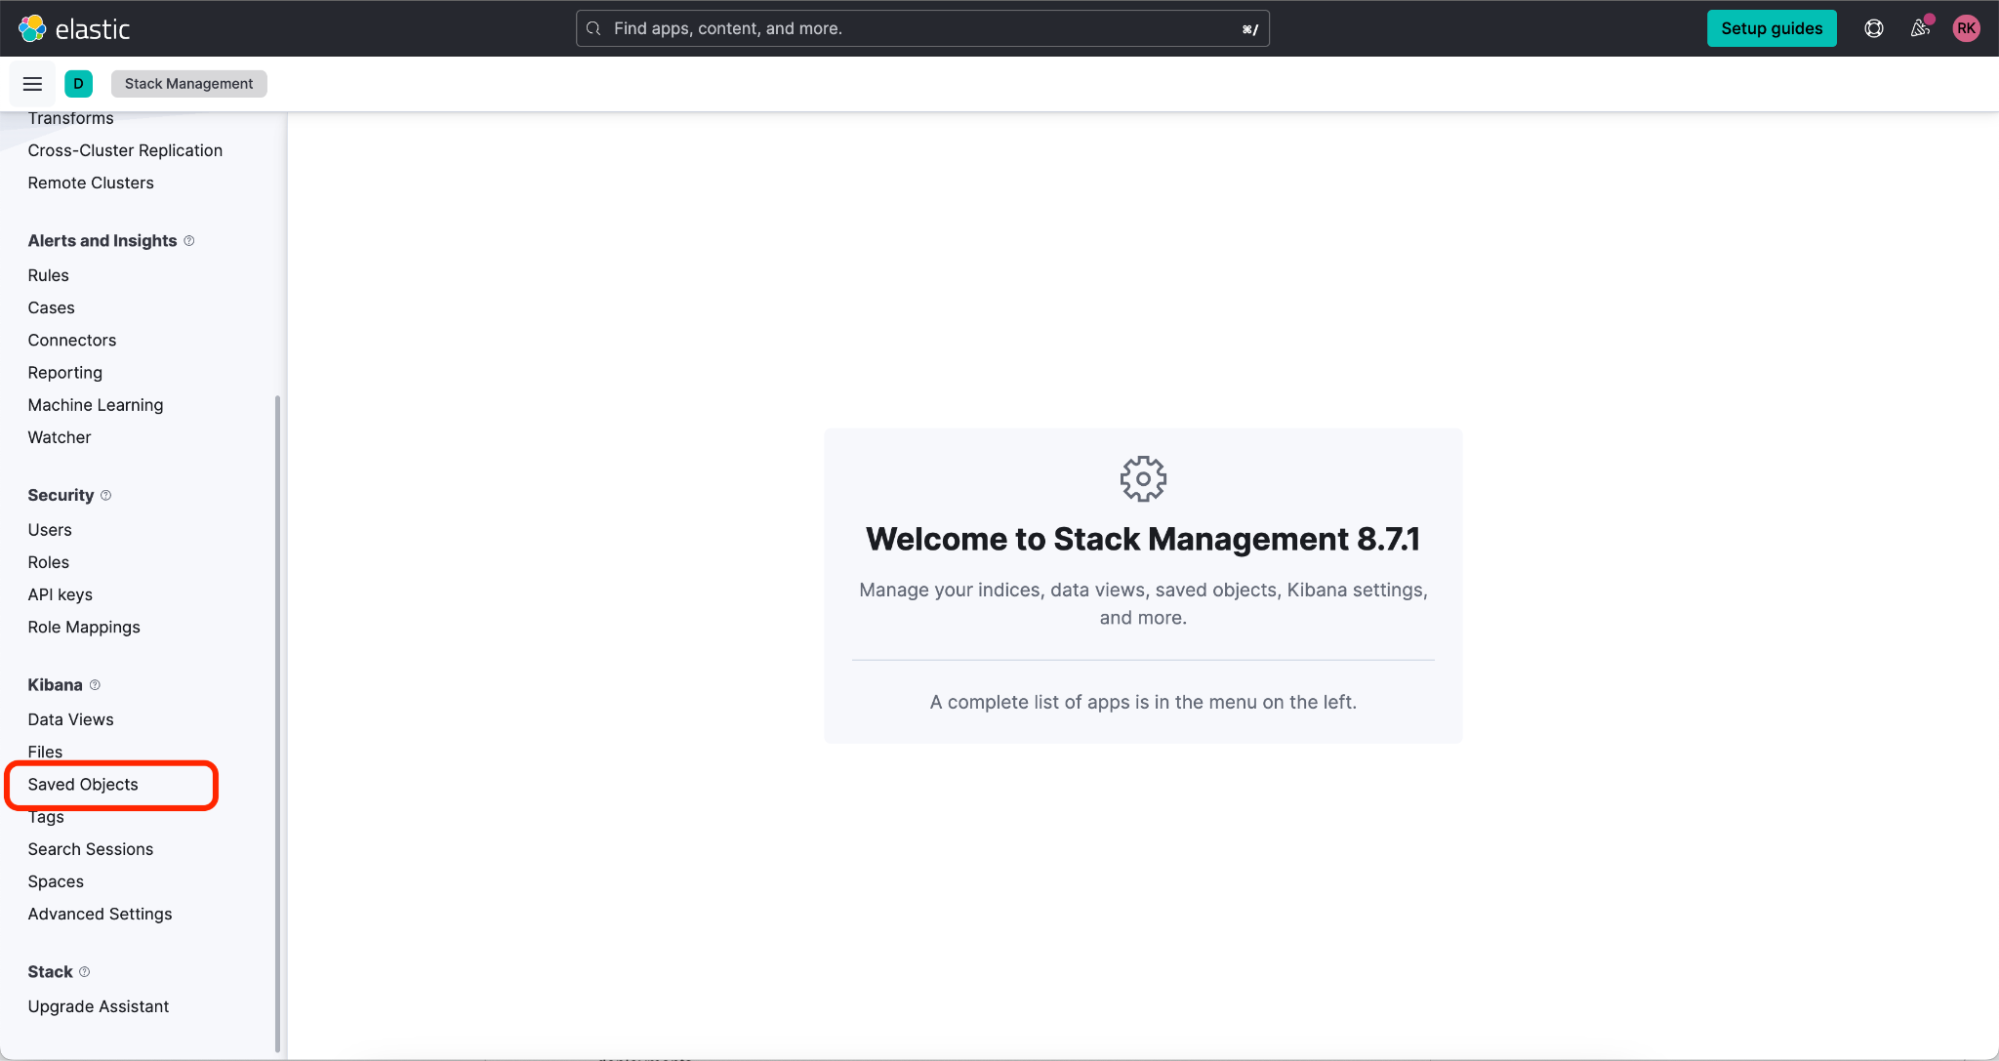This screenshot has height=1061, width=1999.
Task: Open Search Sessions
Action: (x=91, y=849)
